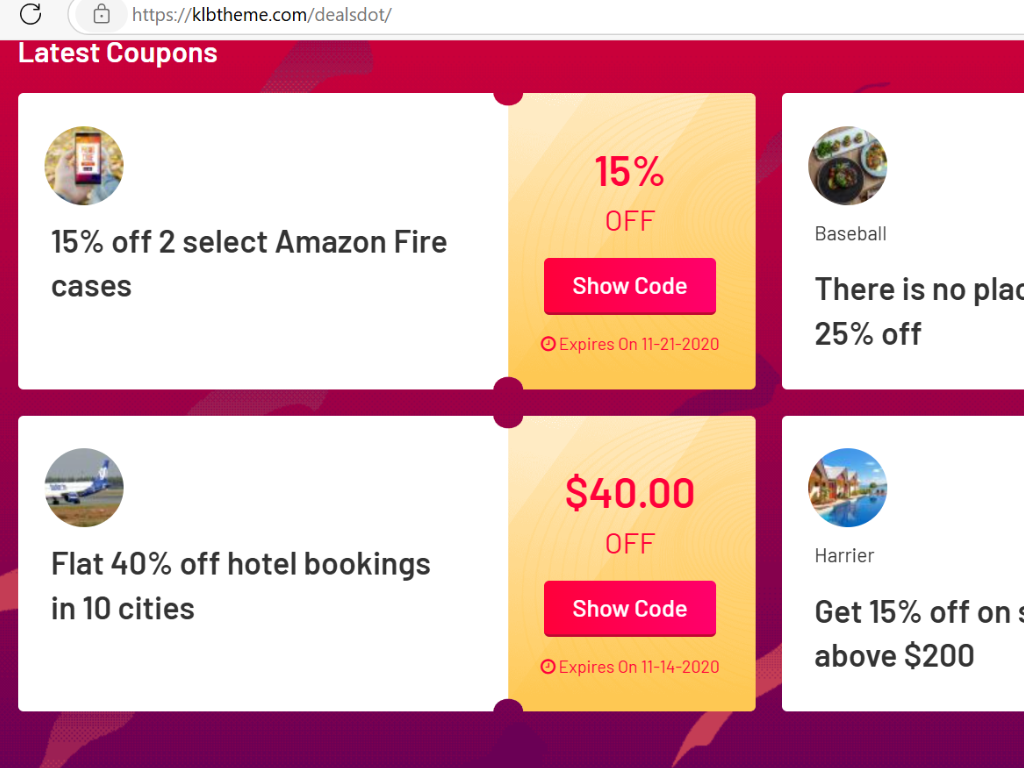Screen dimensions: 1024x768
Task: Show Code for $40.00 off coupon
Action: pyautogui.click(x=630, y=609)
